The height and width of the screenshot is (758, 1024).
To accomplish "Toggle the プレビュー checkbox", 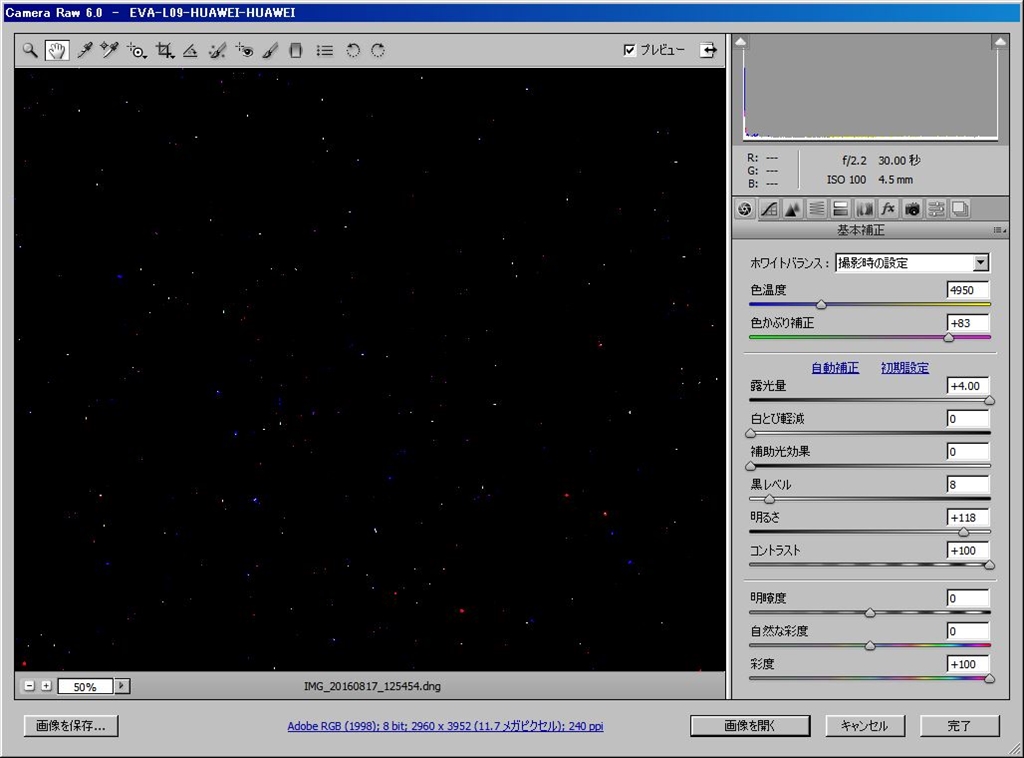I will [630, 50].
